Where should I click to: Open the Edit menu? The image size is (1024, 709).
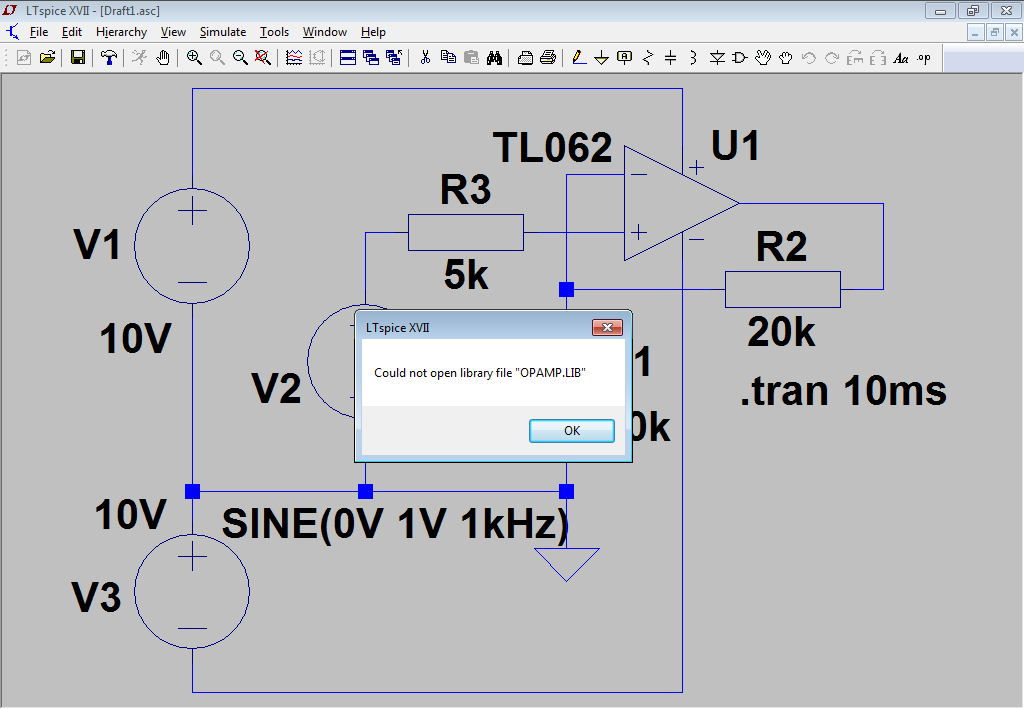[x=72, y=32]
